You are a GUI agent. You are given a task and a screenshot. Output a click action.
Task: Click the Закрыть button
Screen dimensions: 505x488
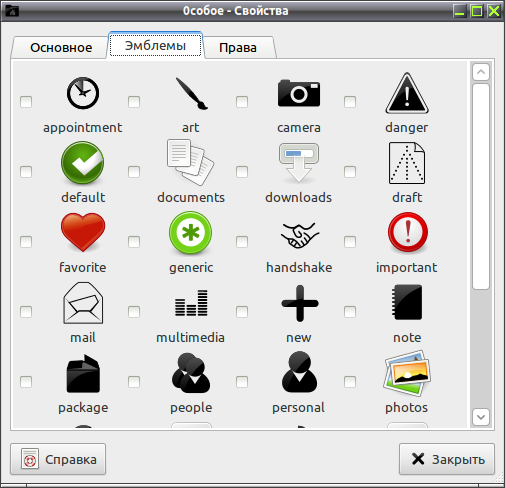447,459
